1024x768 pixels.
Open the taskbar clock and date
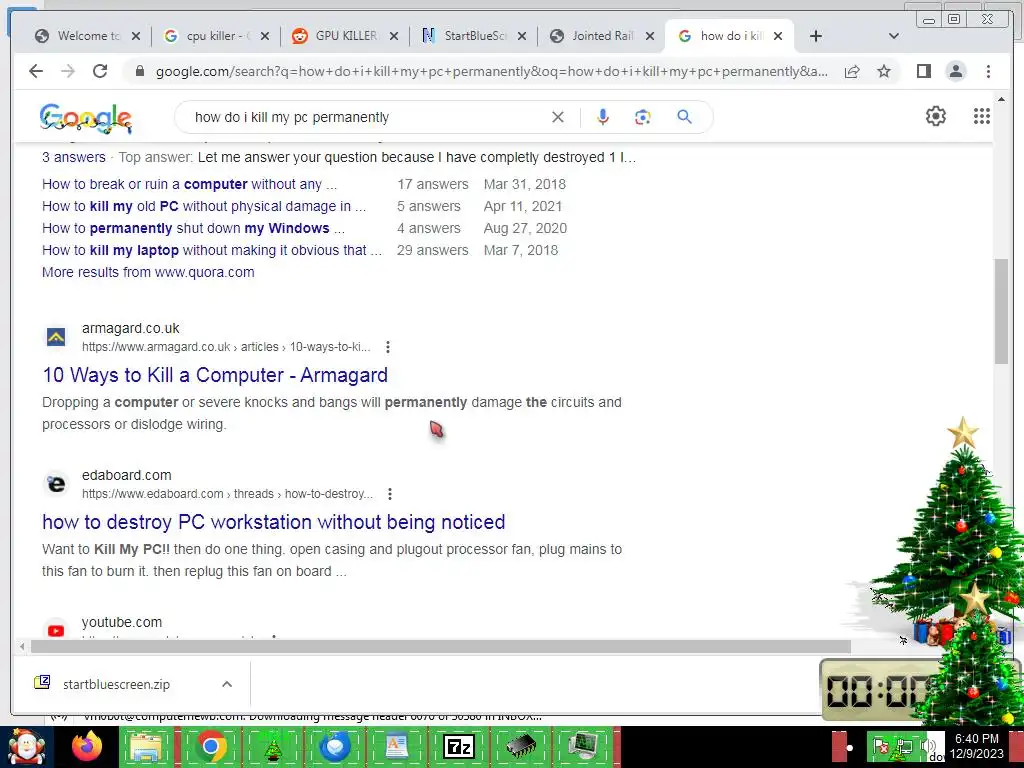(x=976, y=746)
